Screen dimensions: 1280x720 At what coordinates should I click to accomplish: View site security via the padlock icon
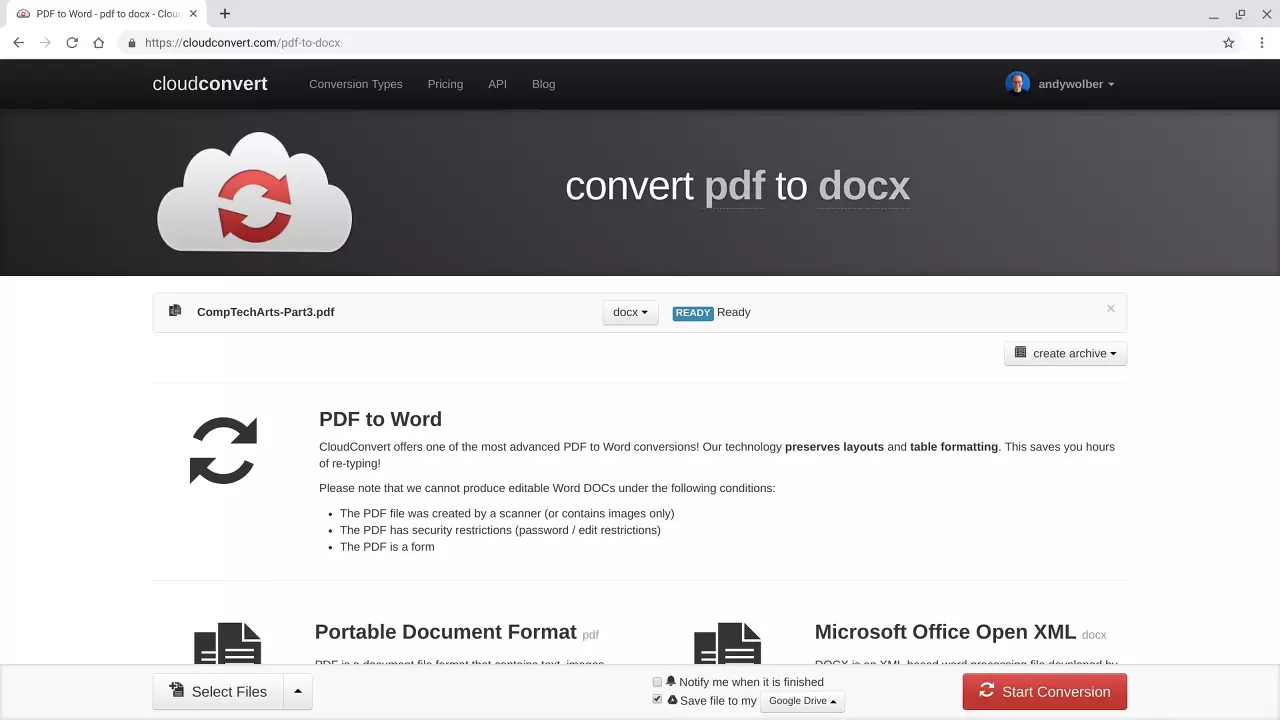click(131, 43)
